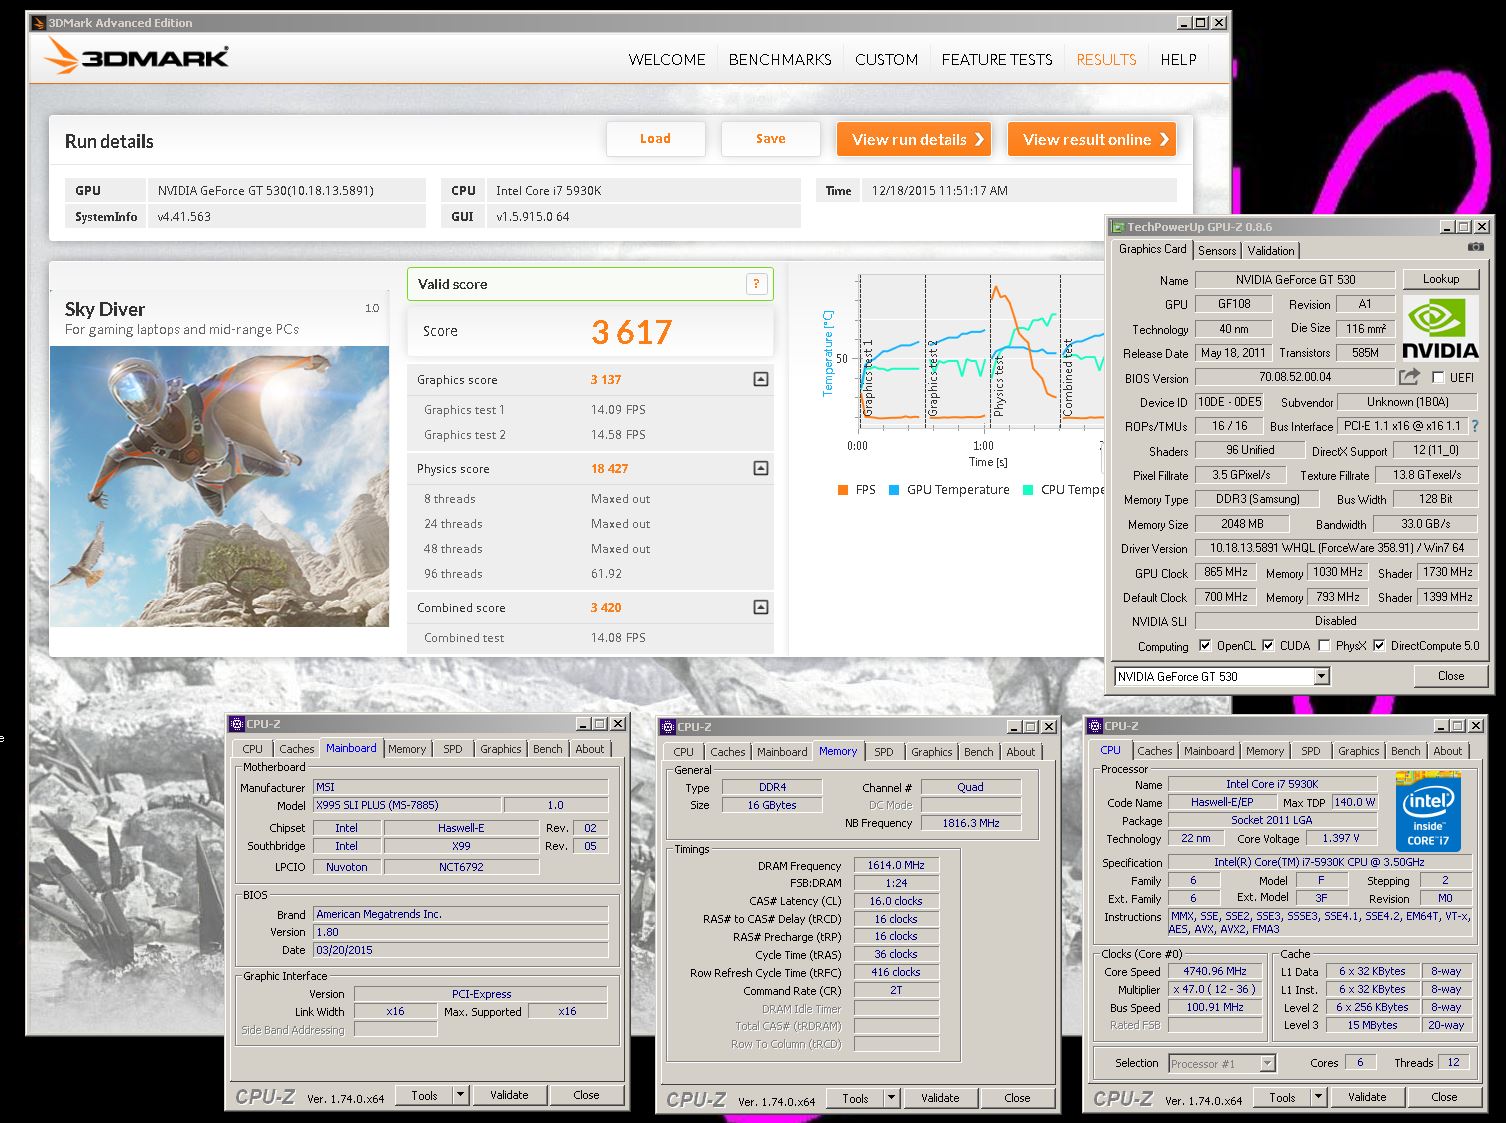Go to the CUSTOM section
The height and width of the screenshot is (1123, 1506).
click(886, 60)
